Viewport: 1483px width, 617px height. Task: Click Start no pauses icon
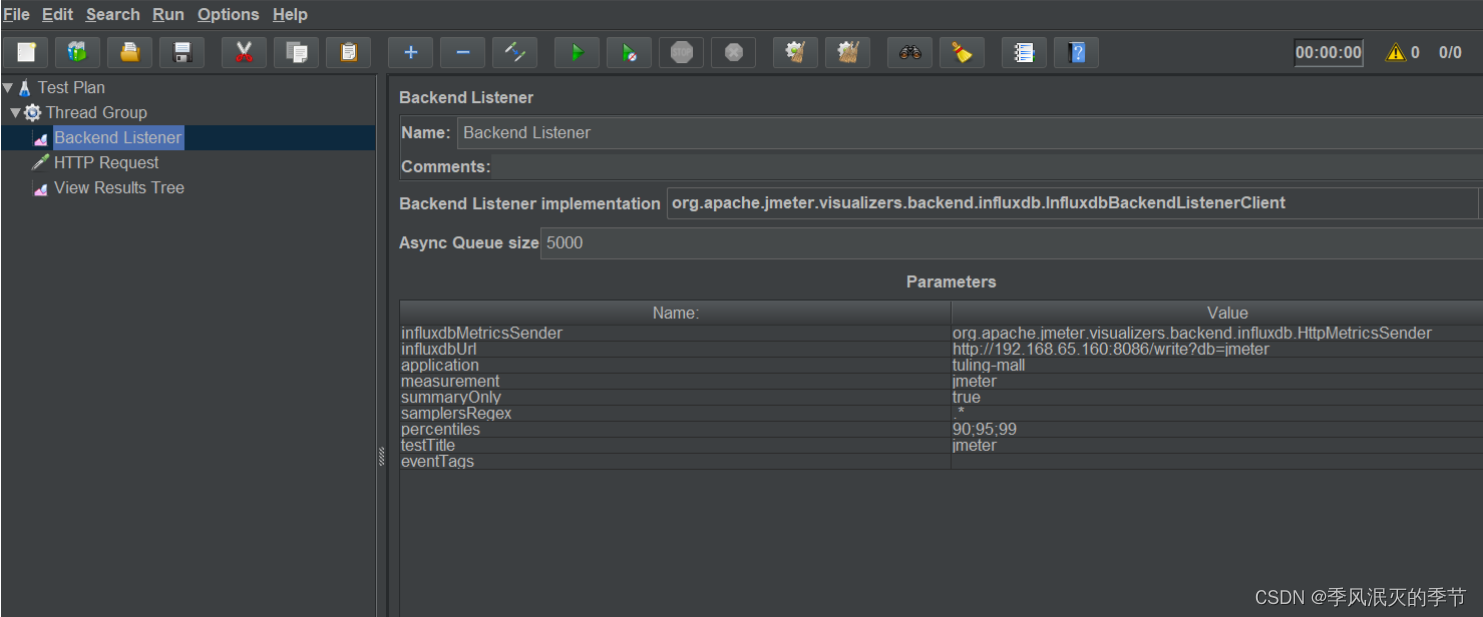(629, 52)
